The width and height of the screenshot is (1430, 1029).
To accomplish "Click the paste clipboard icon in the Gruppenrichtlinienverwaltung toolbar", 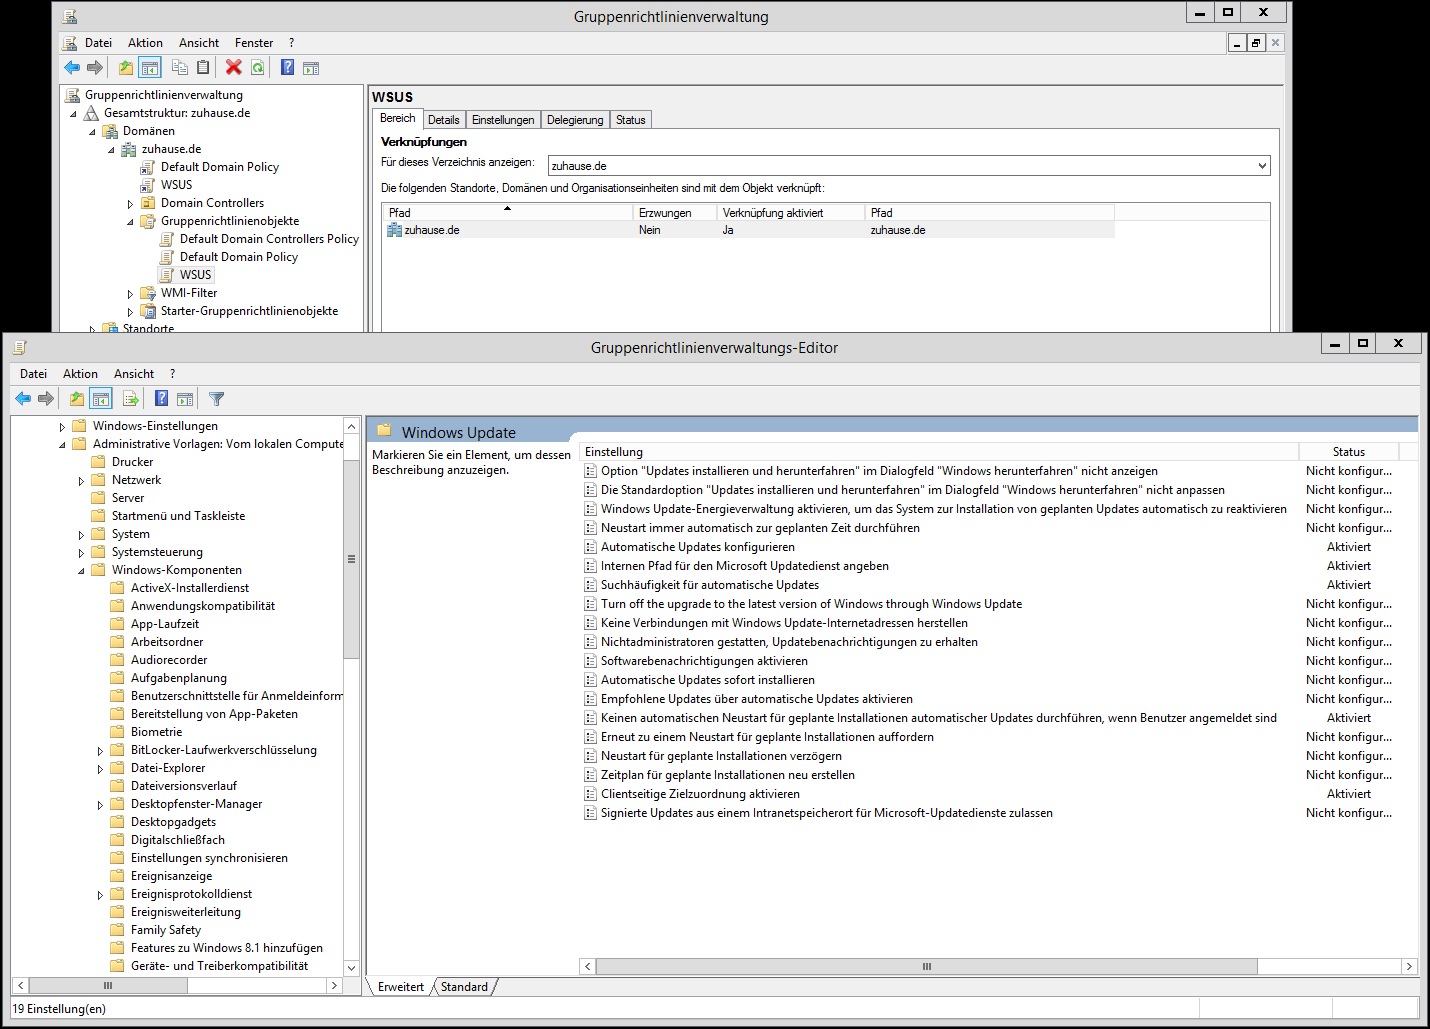I will (203, 67).
